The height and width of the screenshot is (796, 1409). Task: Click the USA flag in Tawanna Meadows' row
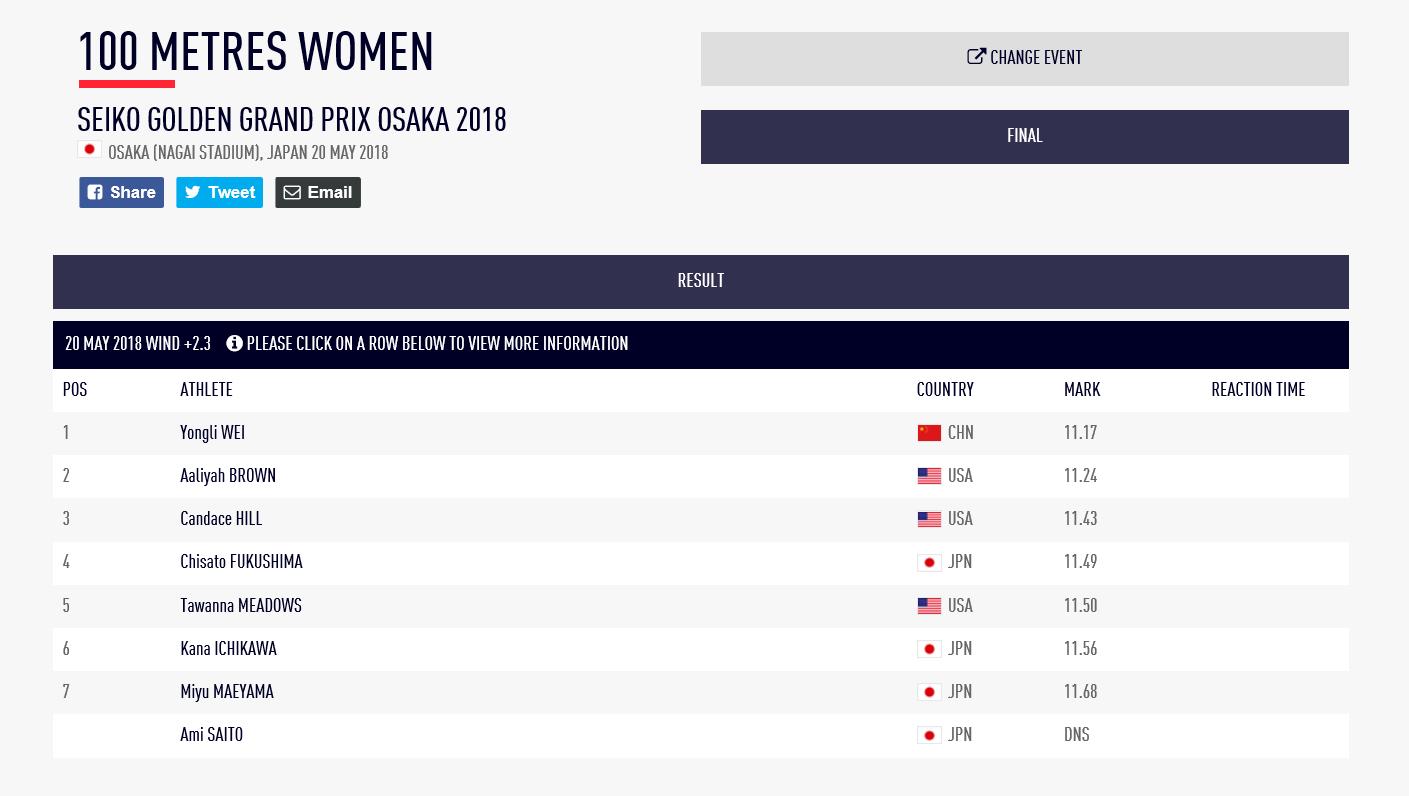tap(929, 606)
